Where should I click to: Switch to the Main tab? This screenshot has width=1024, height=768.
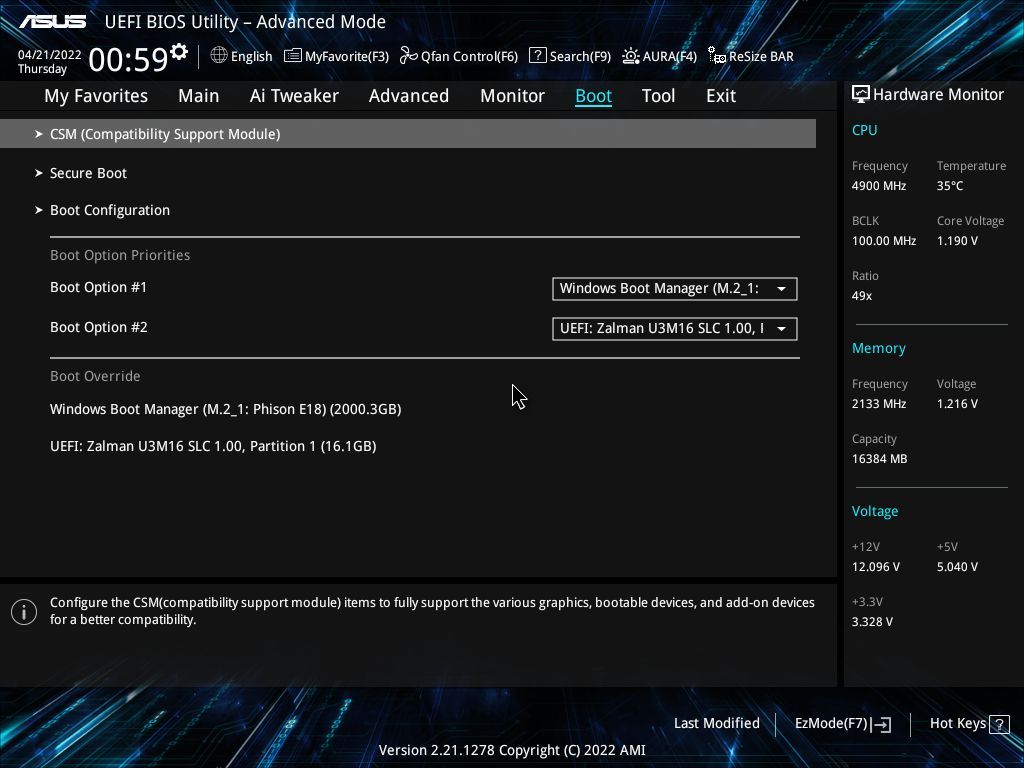[x=199, y=96]
